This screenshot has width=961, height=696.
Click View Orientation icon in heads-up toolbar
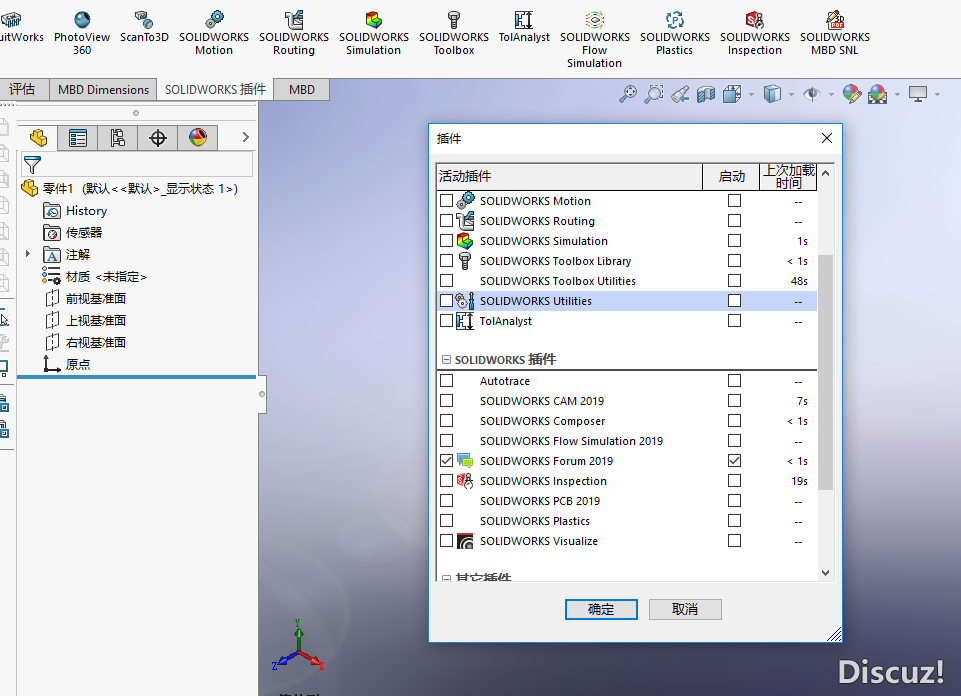(x=732, y=94)
